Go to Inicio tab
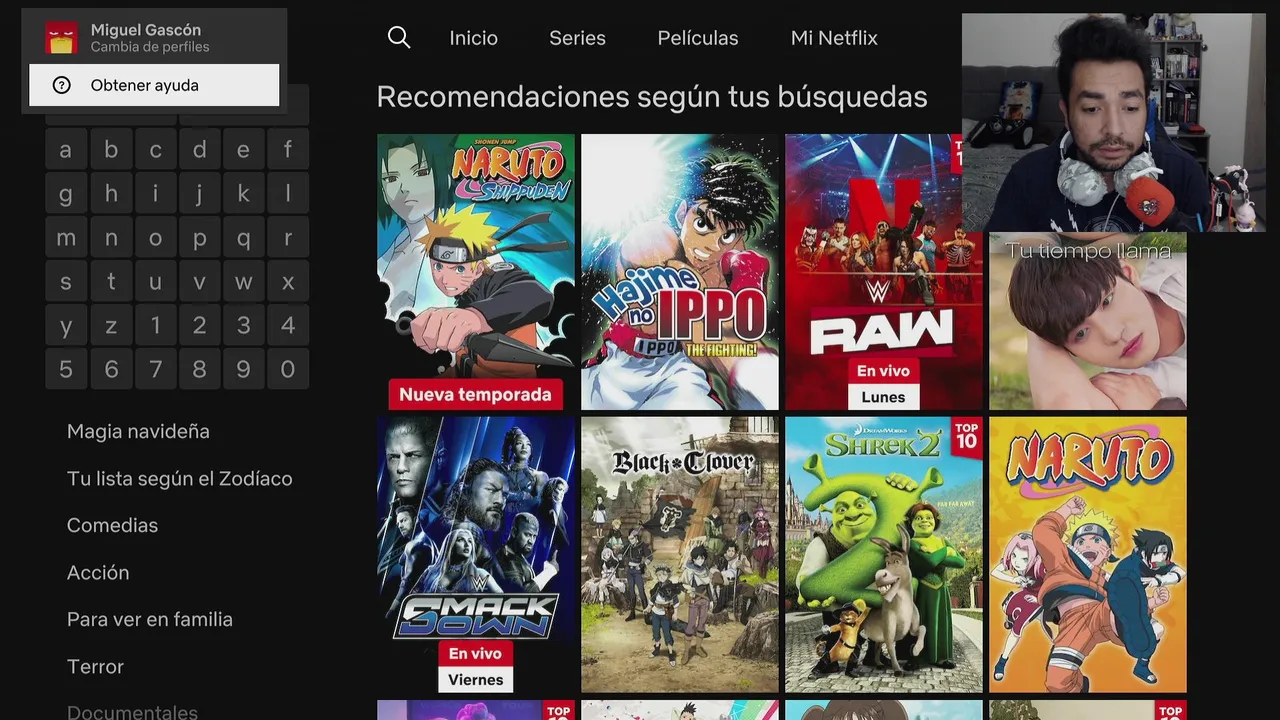1280x720 pixels. (473, 38)
